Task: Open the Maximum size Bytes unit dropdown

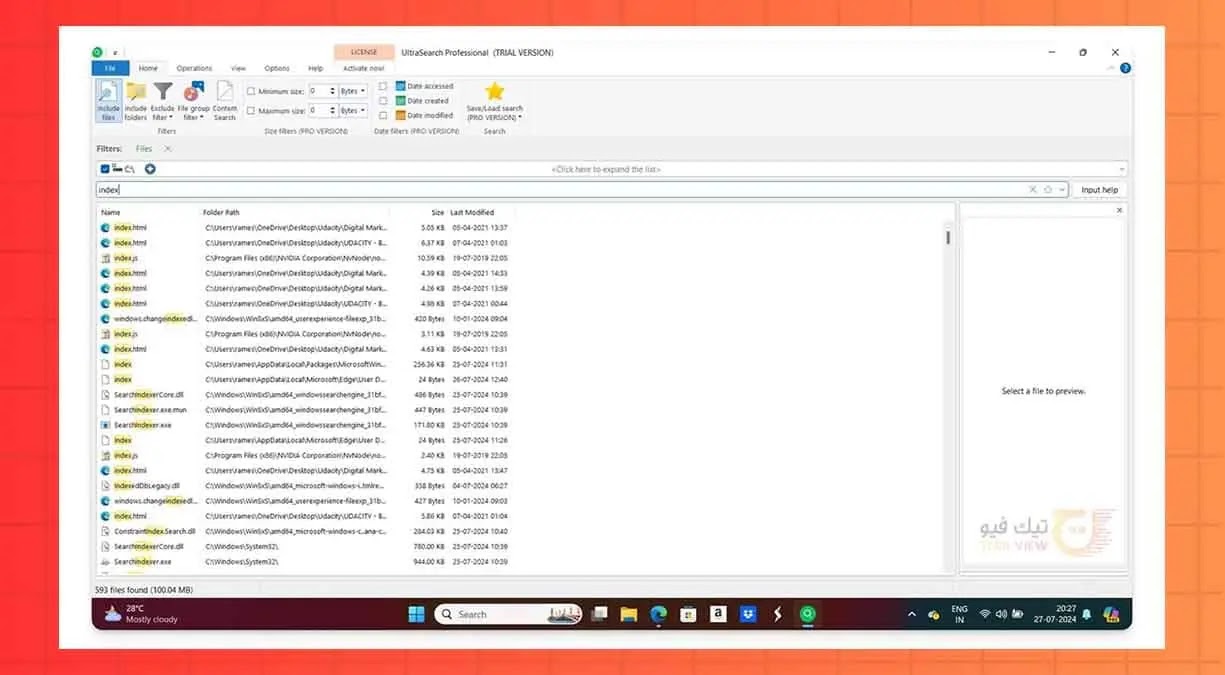Action: pos(353,111)
